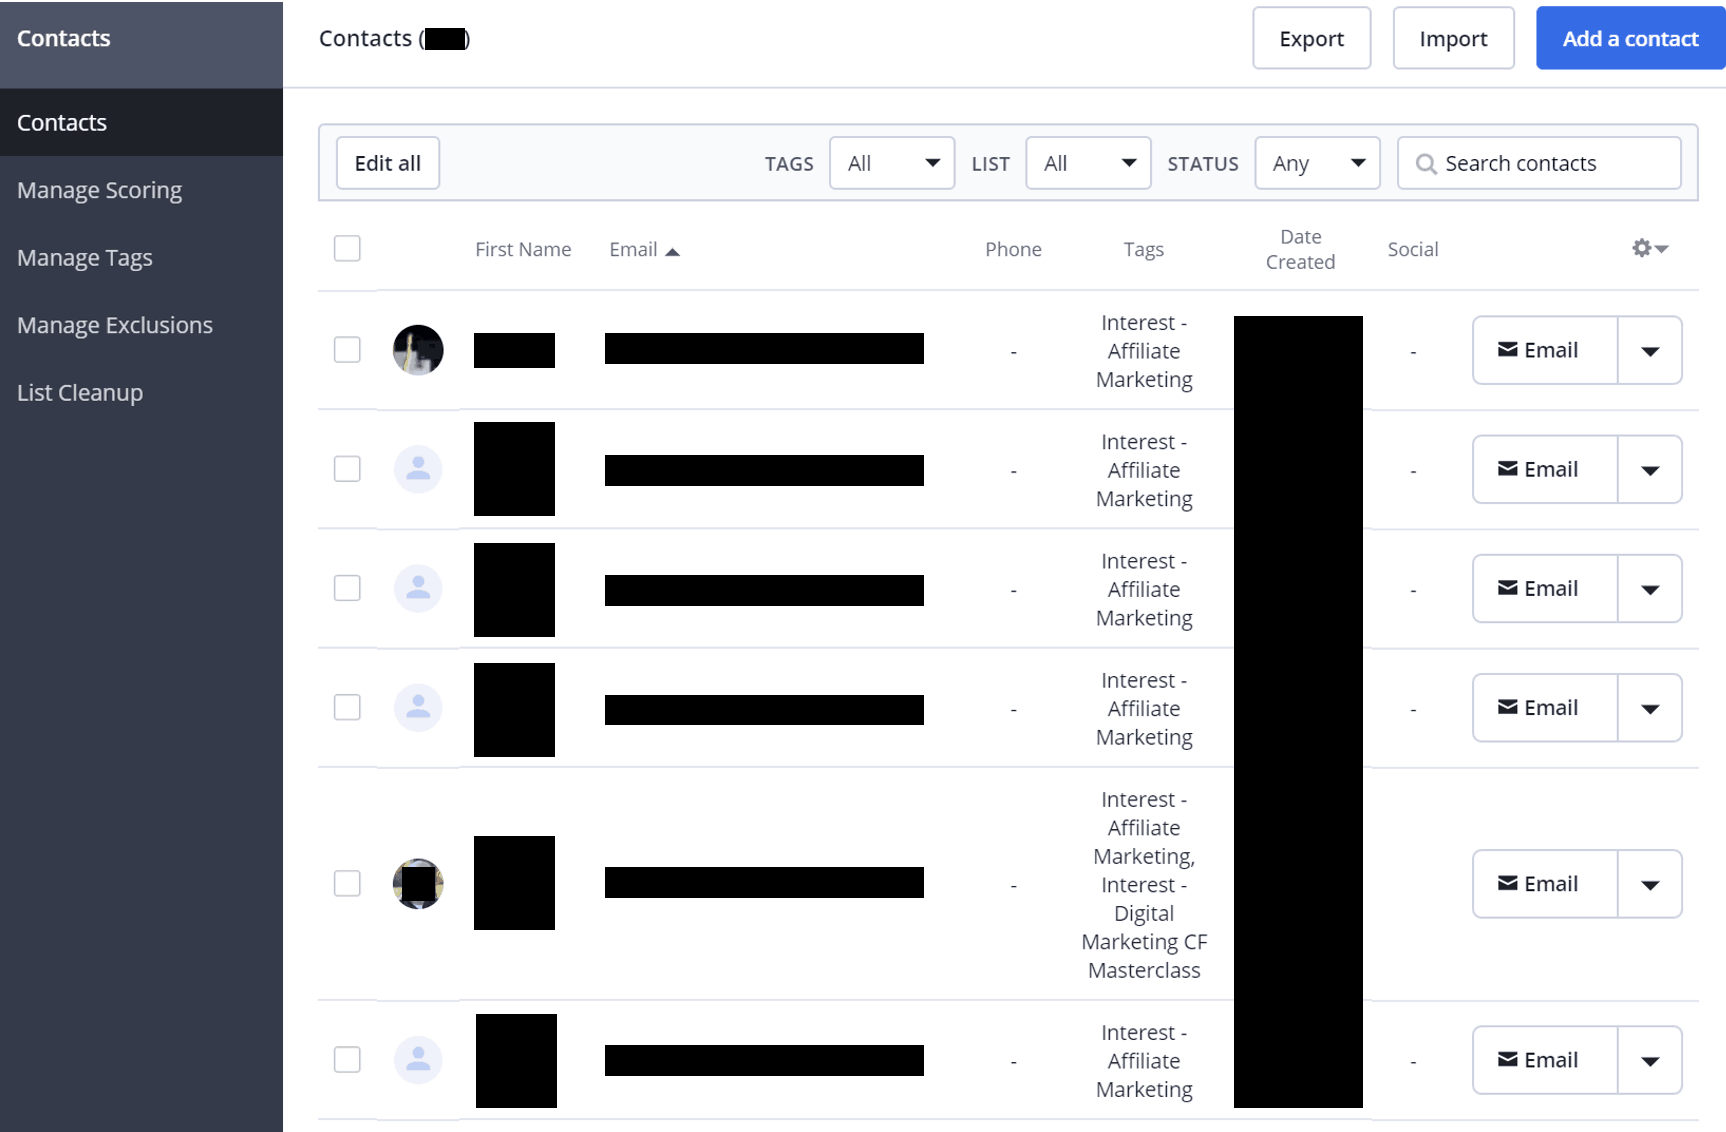Screen dimensions: 1726x1132
Task: Open the STATUS filter set to Any
Action: (x=1317, y=163)
